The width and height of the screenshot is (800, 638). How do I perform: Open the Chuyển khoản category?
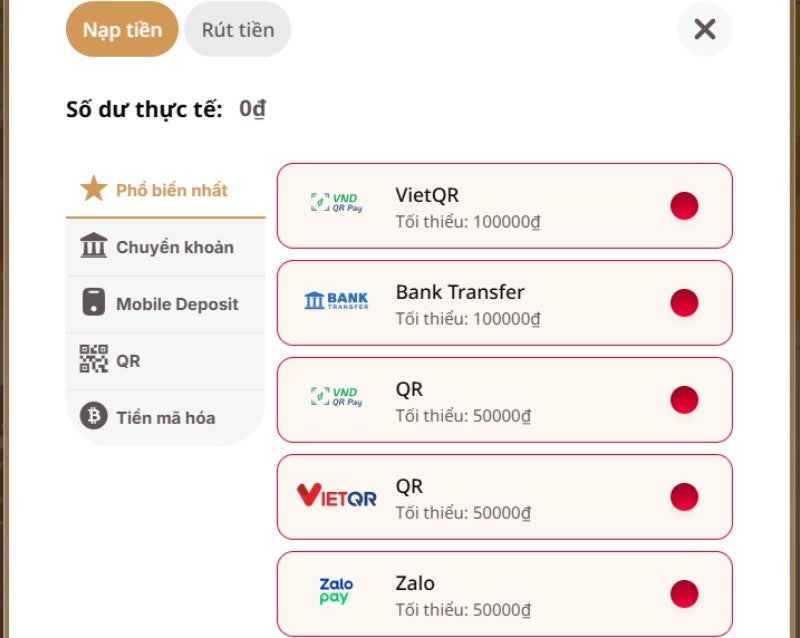click(x=174, y=247)
